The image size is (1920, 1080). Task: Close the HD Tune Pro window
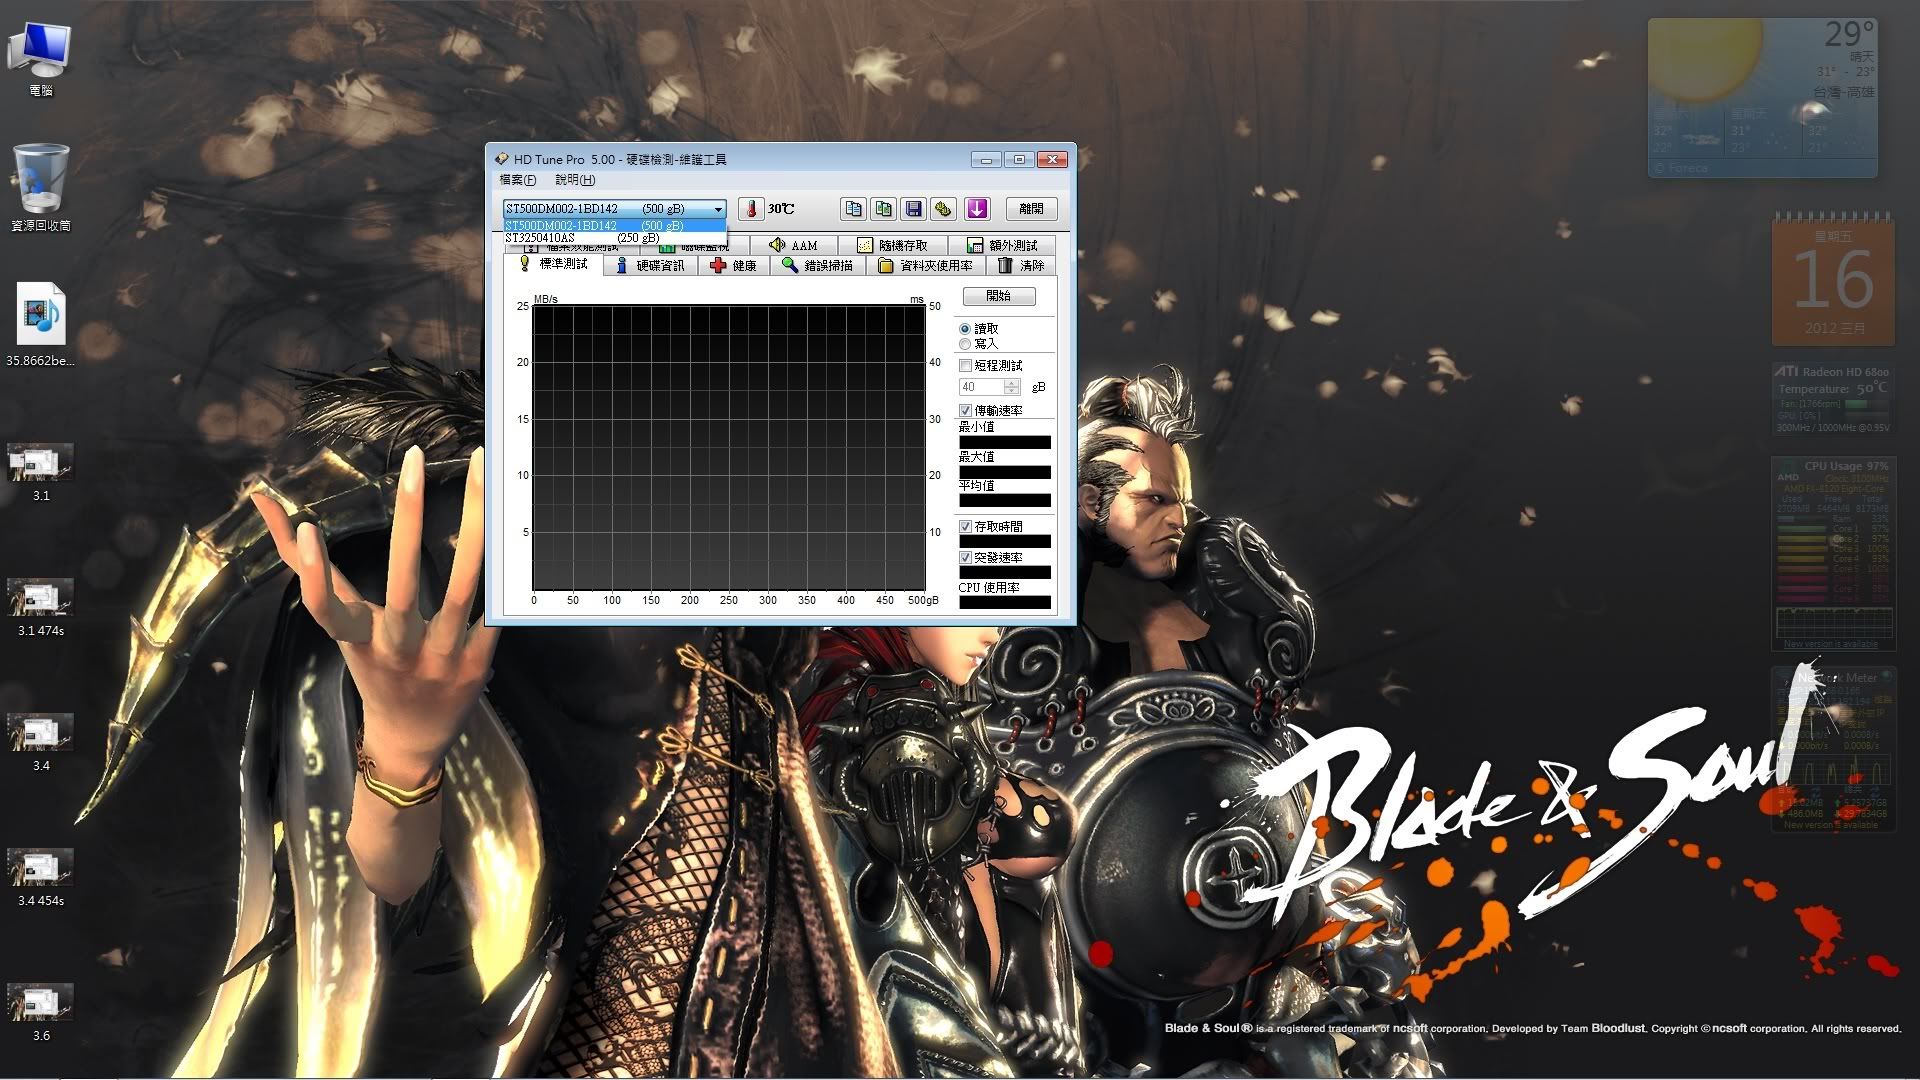[1052, 160]
